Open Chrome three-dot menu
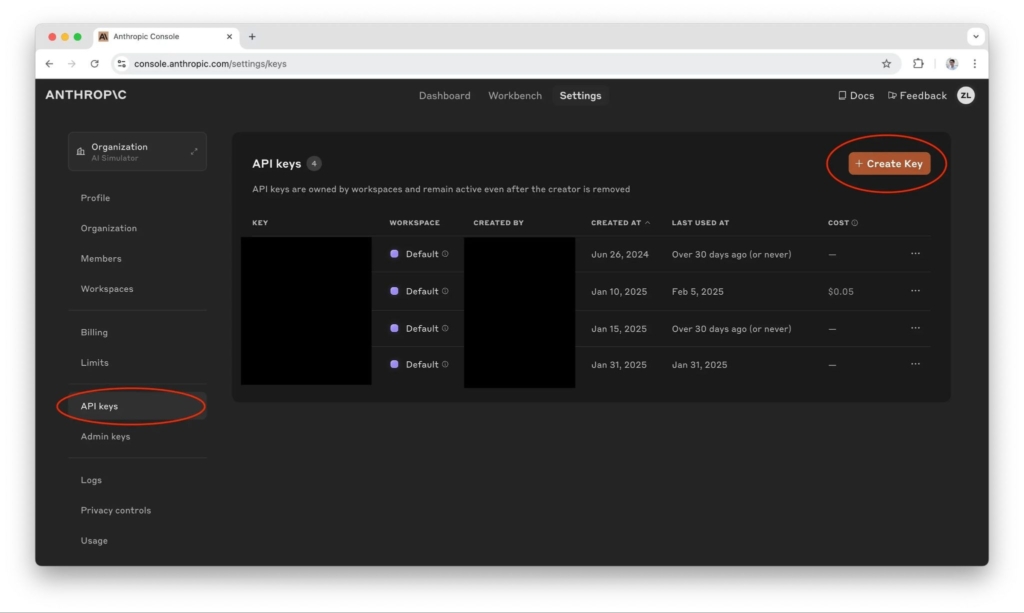This screenshot has height=613, width=1024. (x=975, y=64)
